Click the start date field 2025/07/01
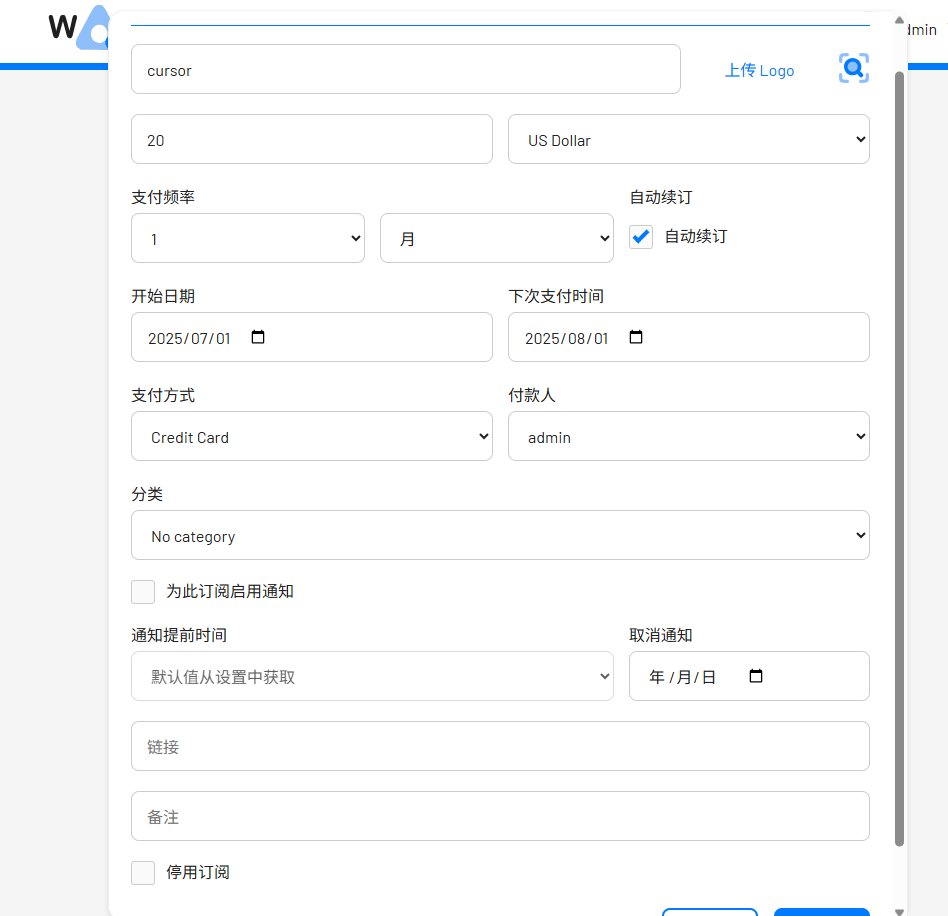948x916 pixels. click(312, 337)
